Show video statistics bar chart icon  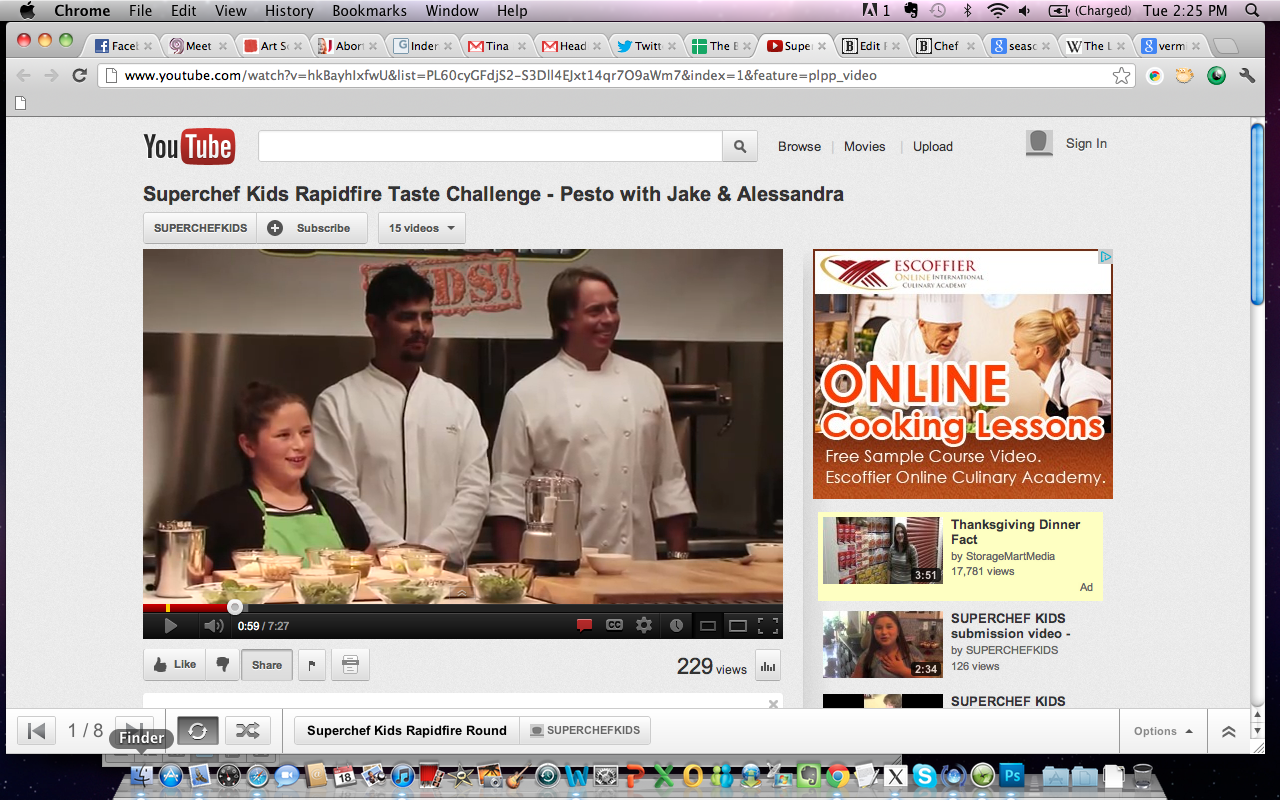click(768, 666)
